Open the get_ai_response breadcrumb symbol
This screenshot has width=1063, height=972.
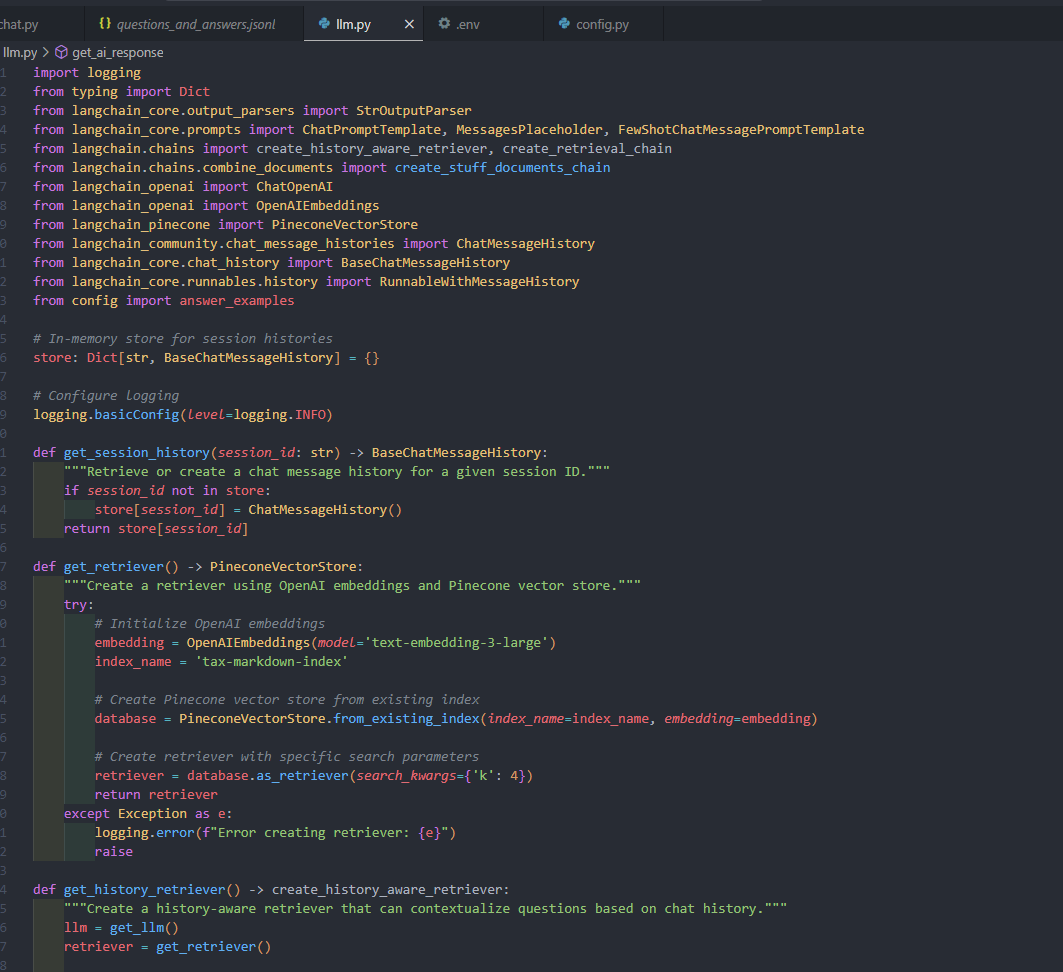coord(118,52)
